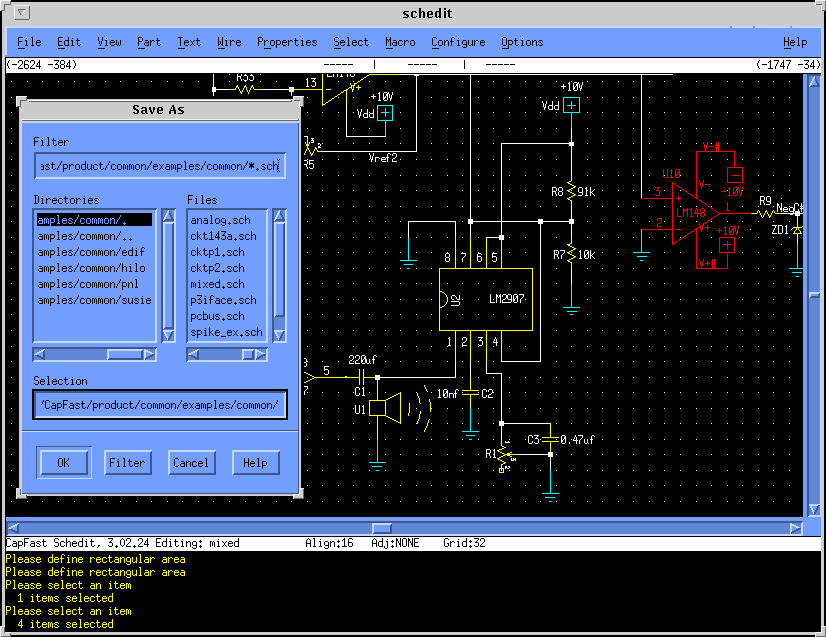Viewport: 826px width, 637px height.
Task: Open the schedit window menu button
Action: pos(22,13)
